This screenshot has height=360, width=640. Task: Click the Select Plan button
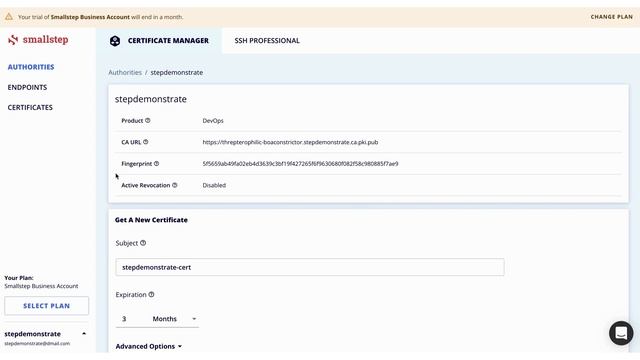pyautogui.click(x=47, y=306)
